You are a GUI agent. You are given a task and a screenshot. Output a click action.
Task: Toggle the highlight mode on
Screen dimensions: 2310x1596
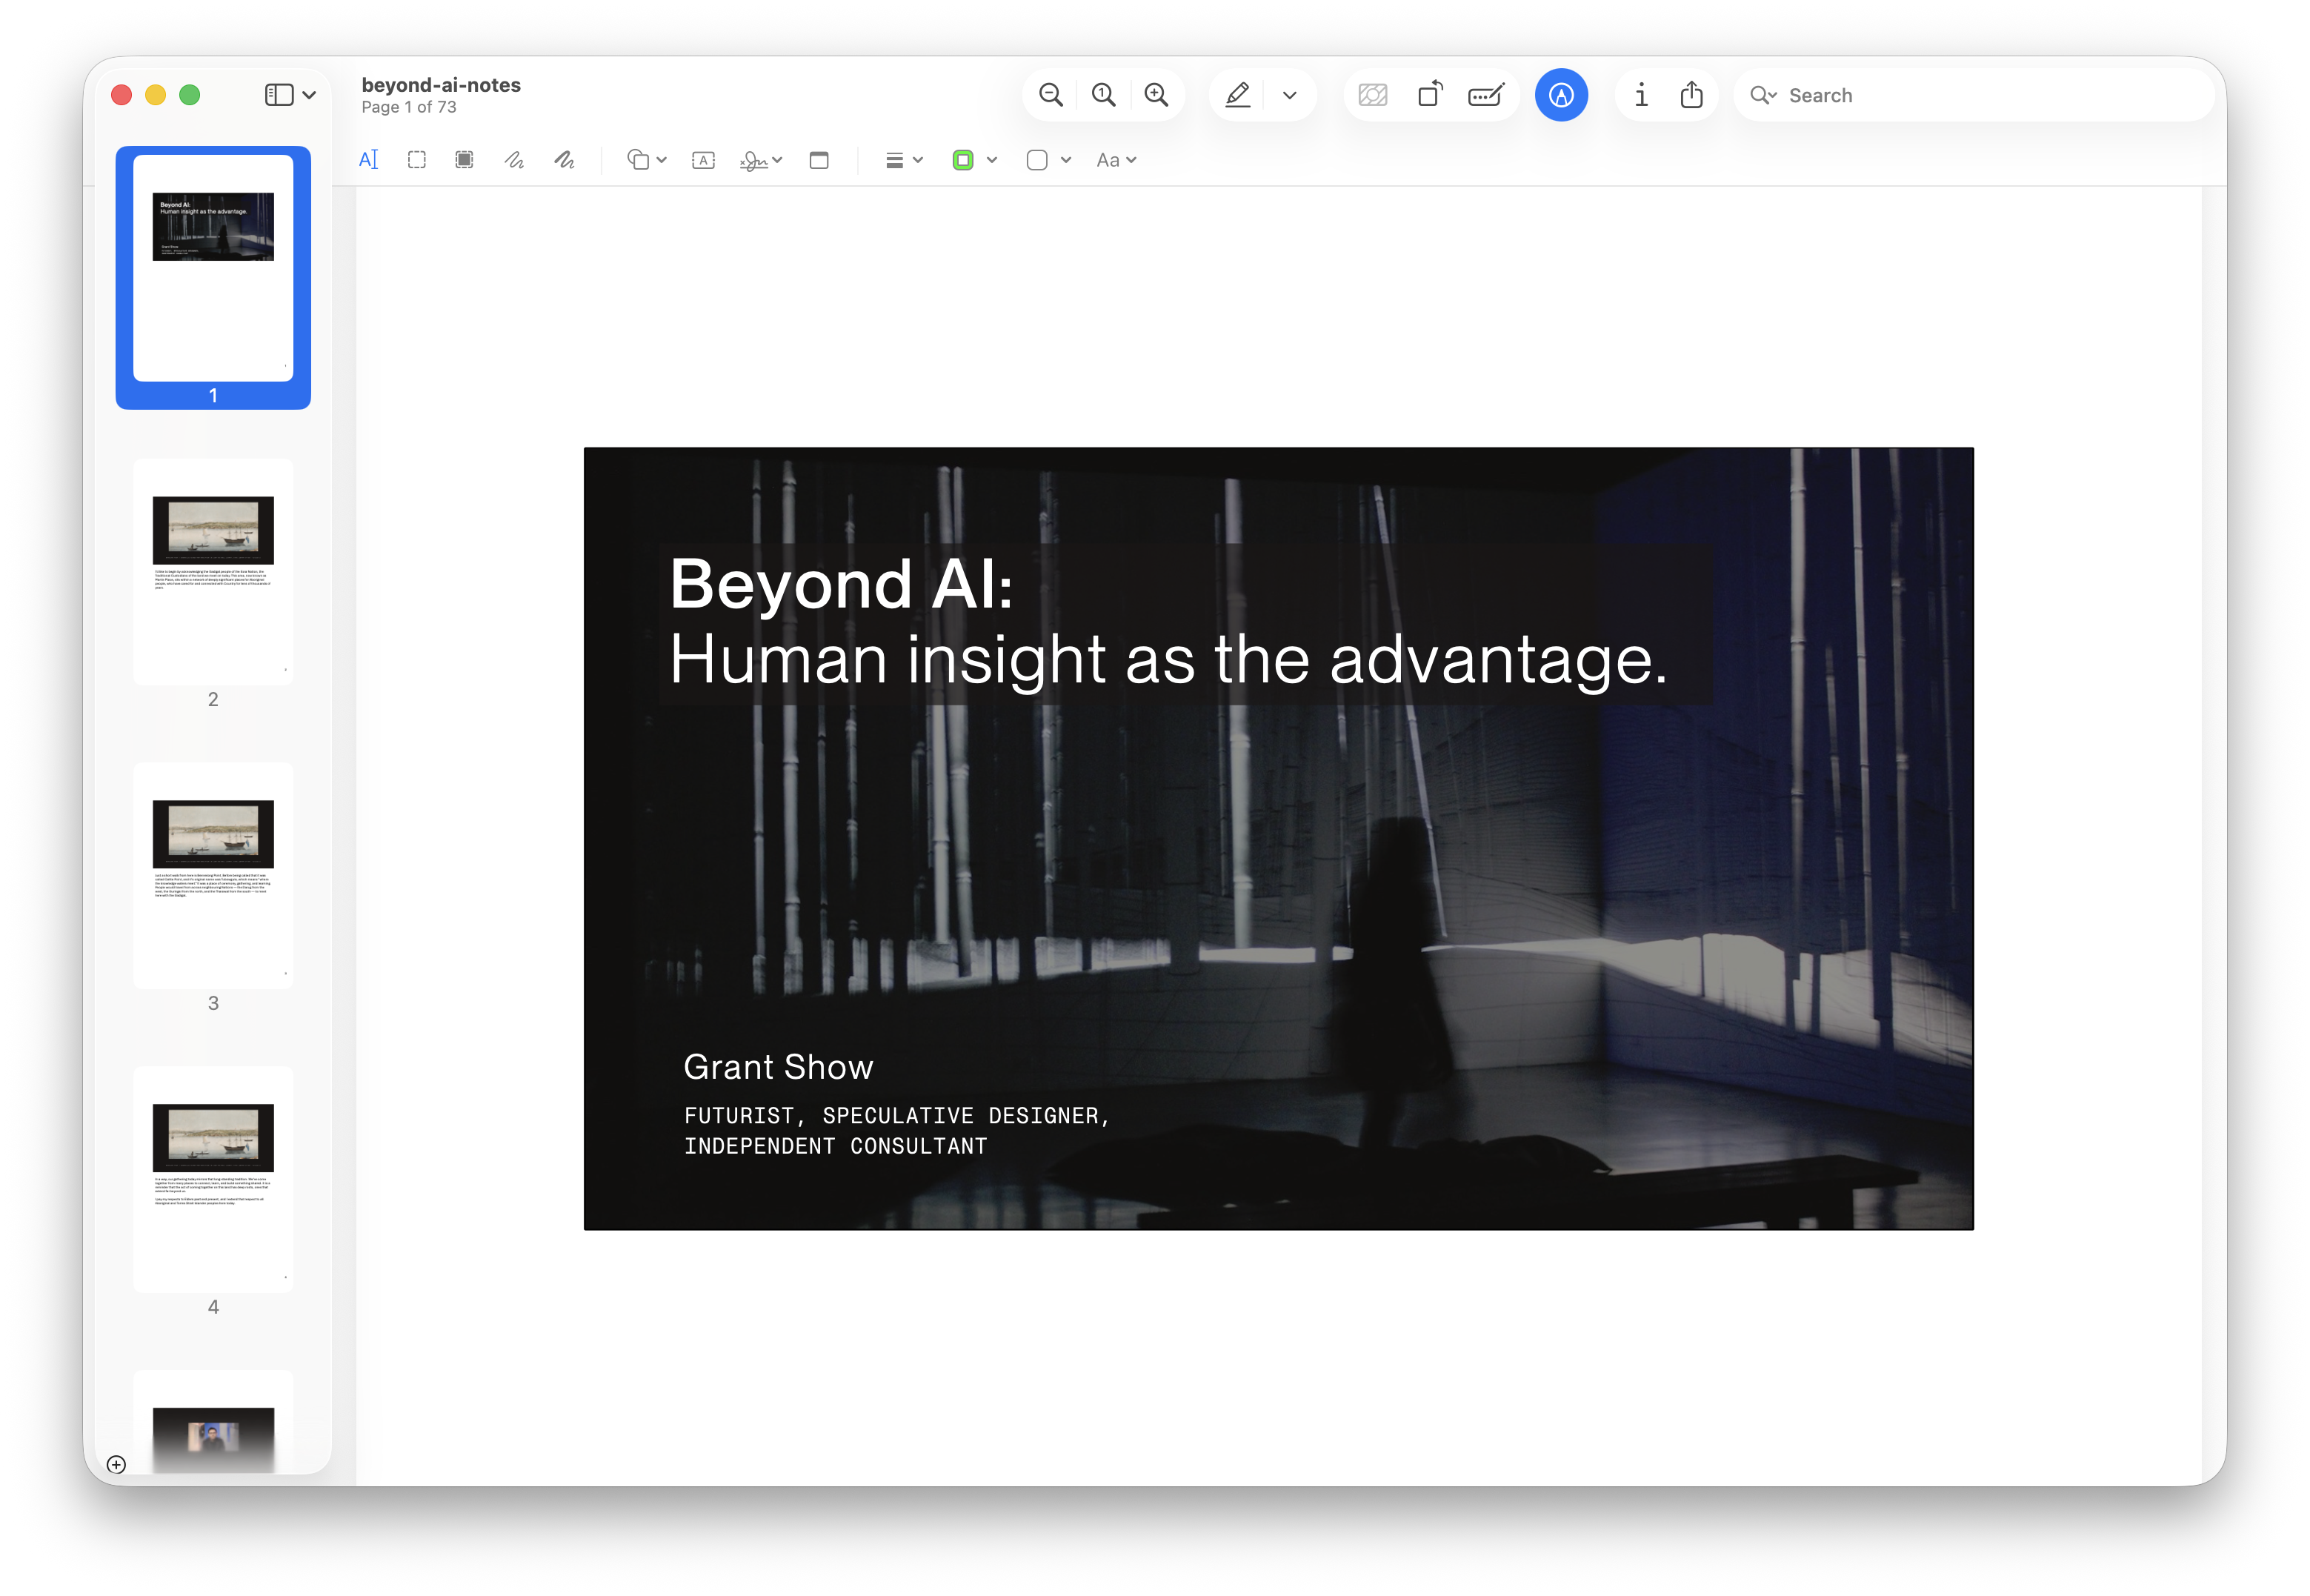(x=1237, y=94)
